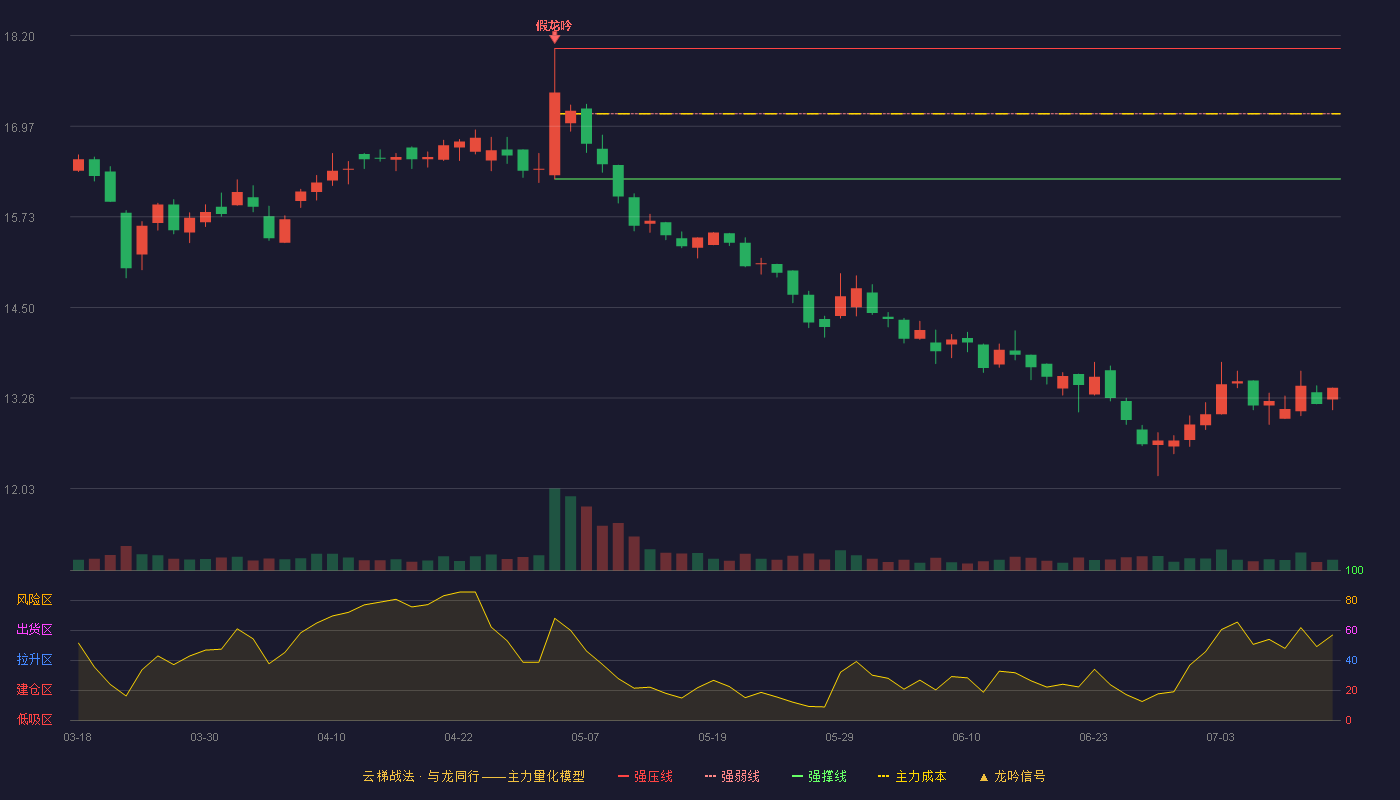Click the 03-18 date label

pos(77,737)
